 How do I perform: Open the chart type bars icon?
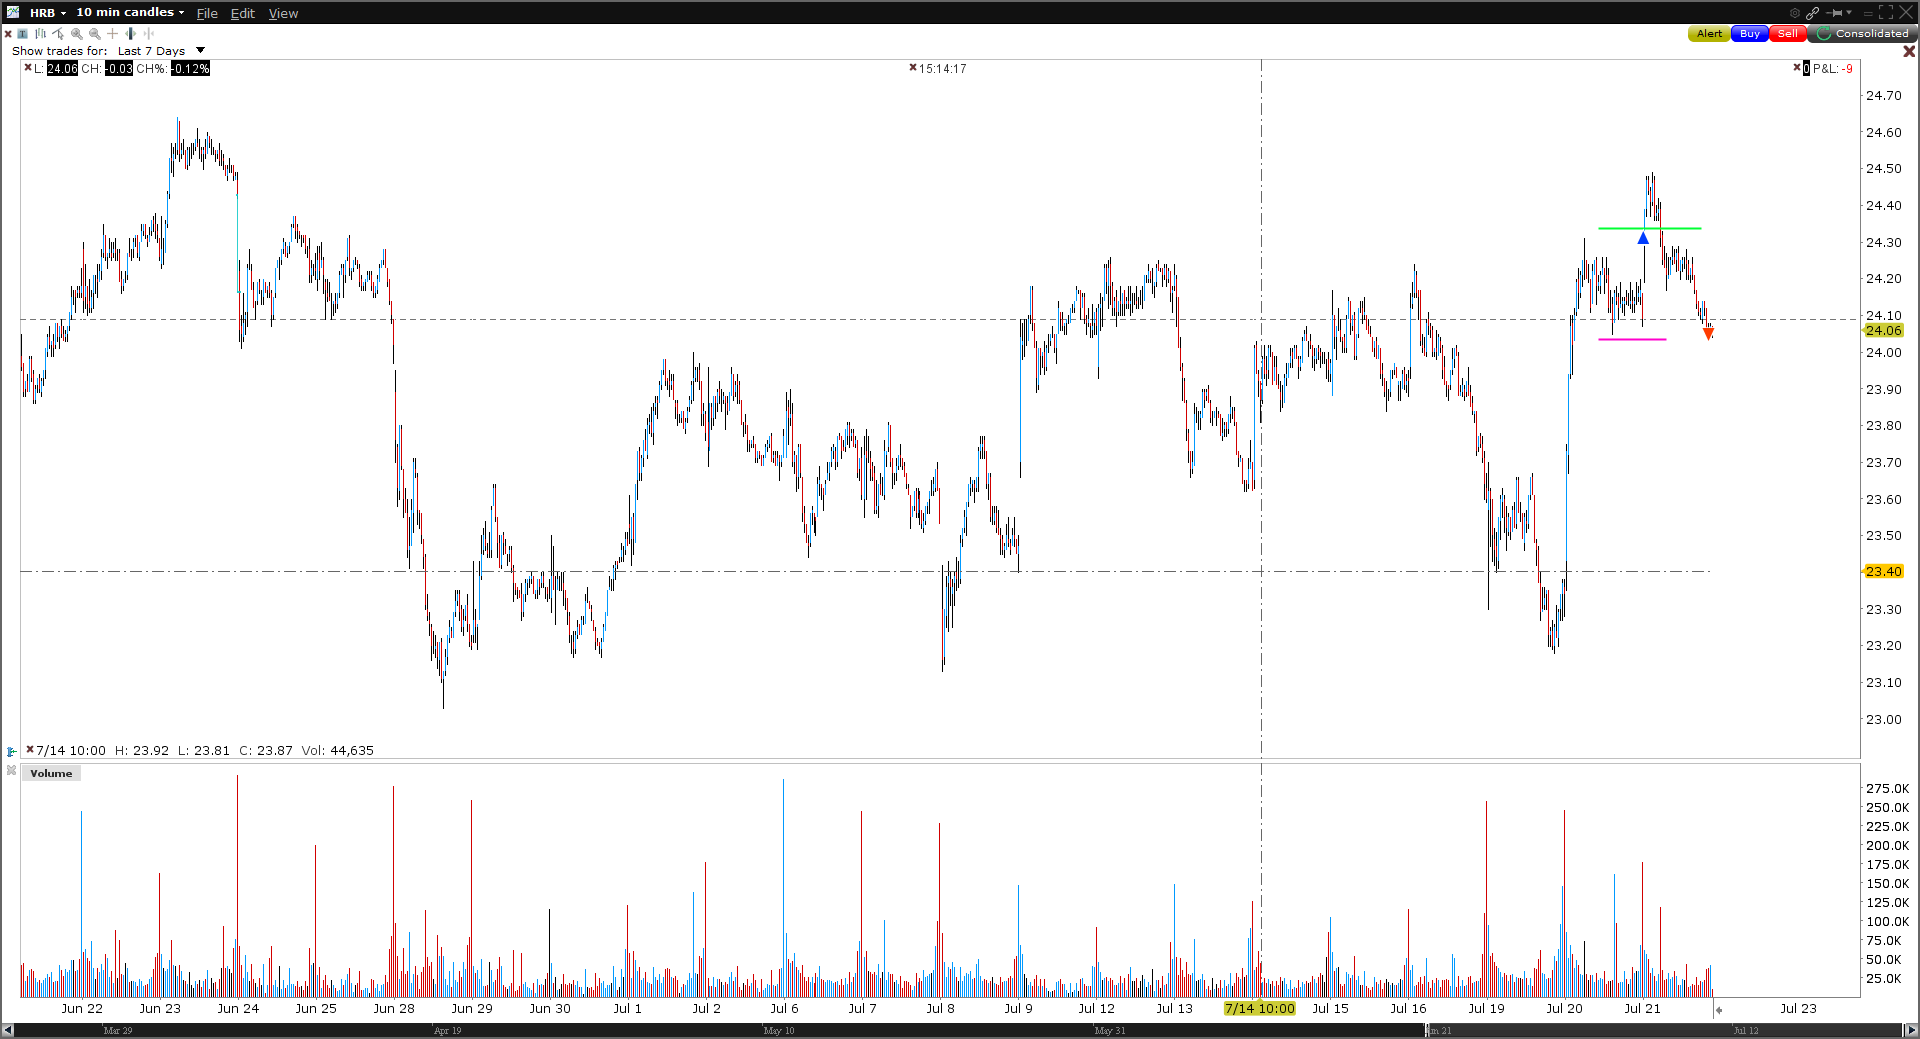41,34
